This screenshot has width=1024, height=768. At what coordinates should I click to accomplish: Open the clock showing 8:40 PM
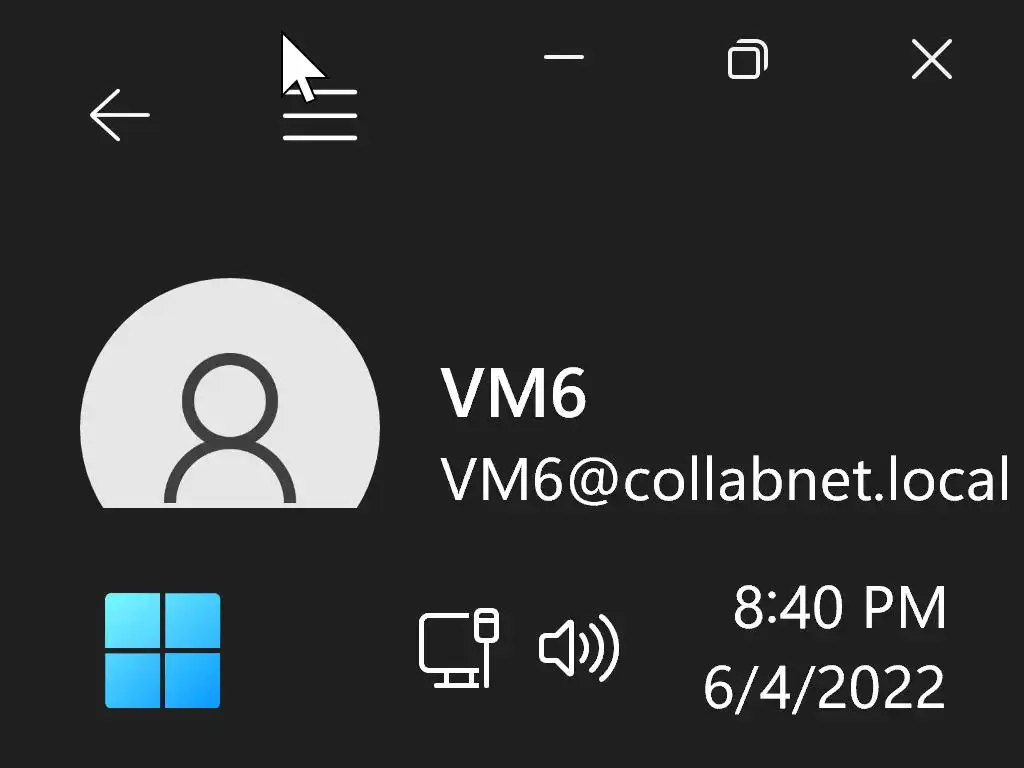point(840,607)
